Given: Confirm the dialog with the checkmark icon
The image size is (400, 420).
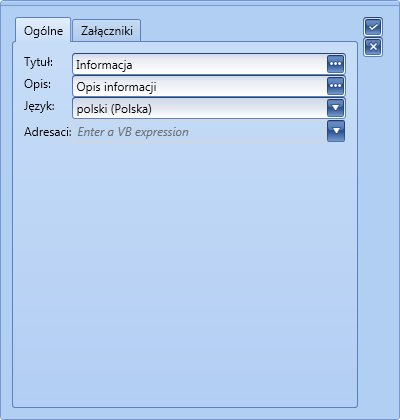Looking at the screenshot, I should click(x=373, y=27).
